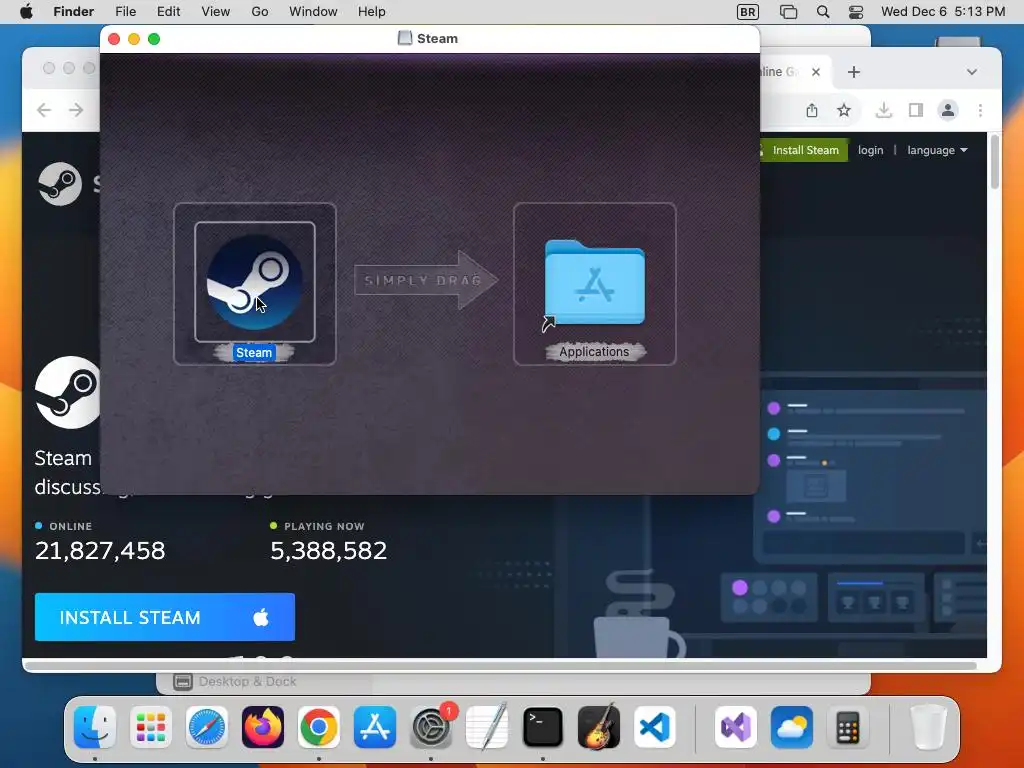This screenshot has height=768, width=1024.
Task: Click the blue INSTALL STEAM button
Action: click(x=165, y=617)
